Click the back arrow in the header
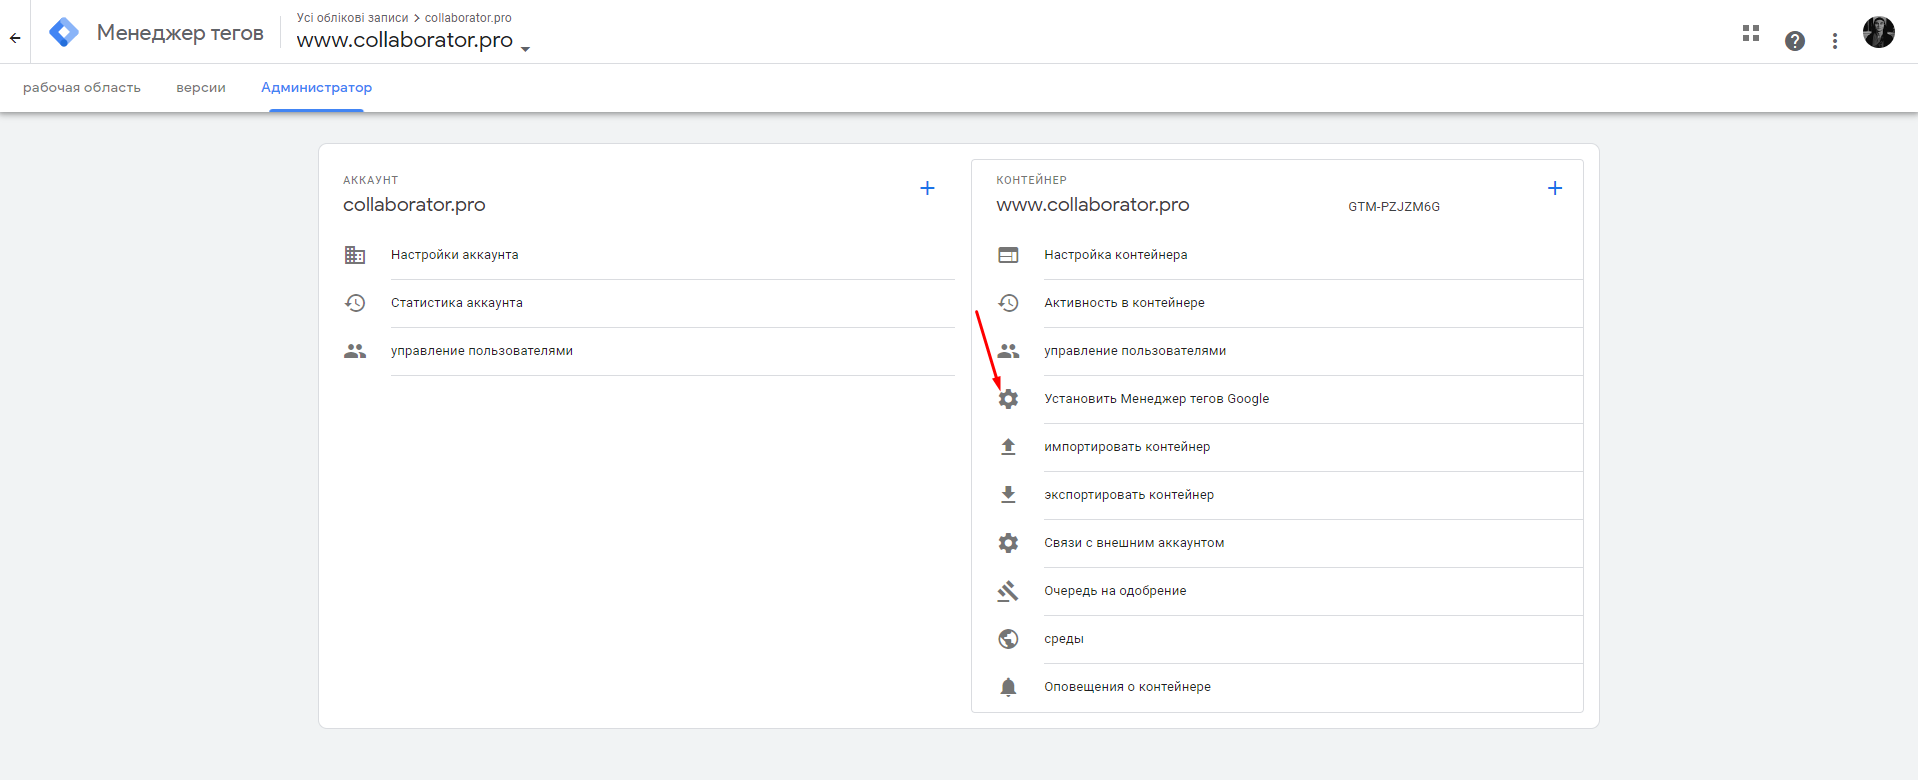Viewport: 1918px width, 780px height. [x=15, y=38]
